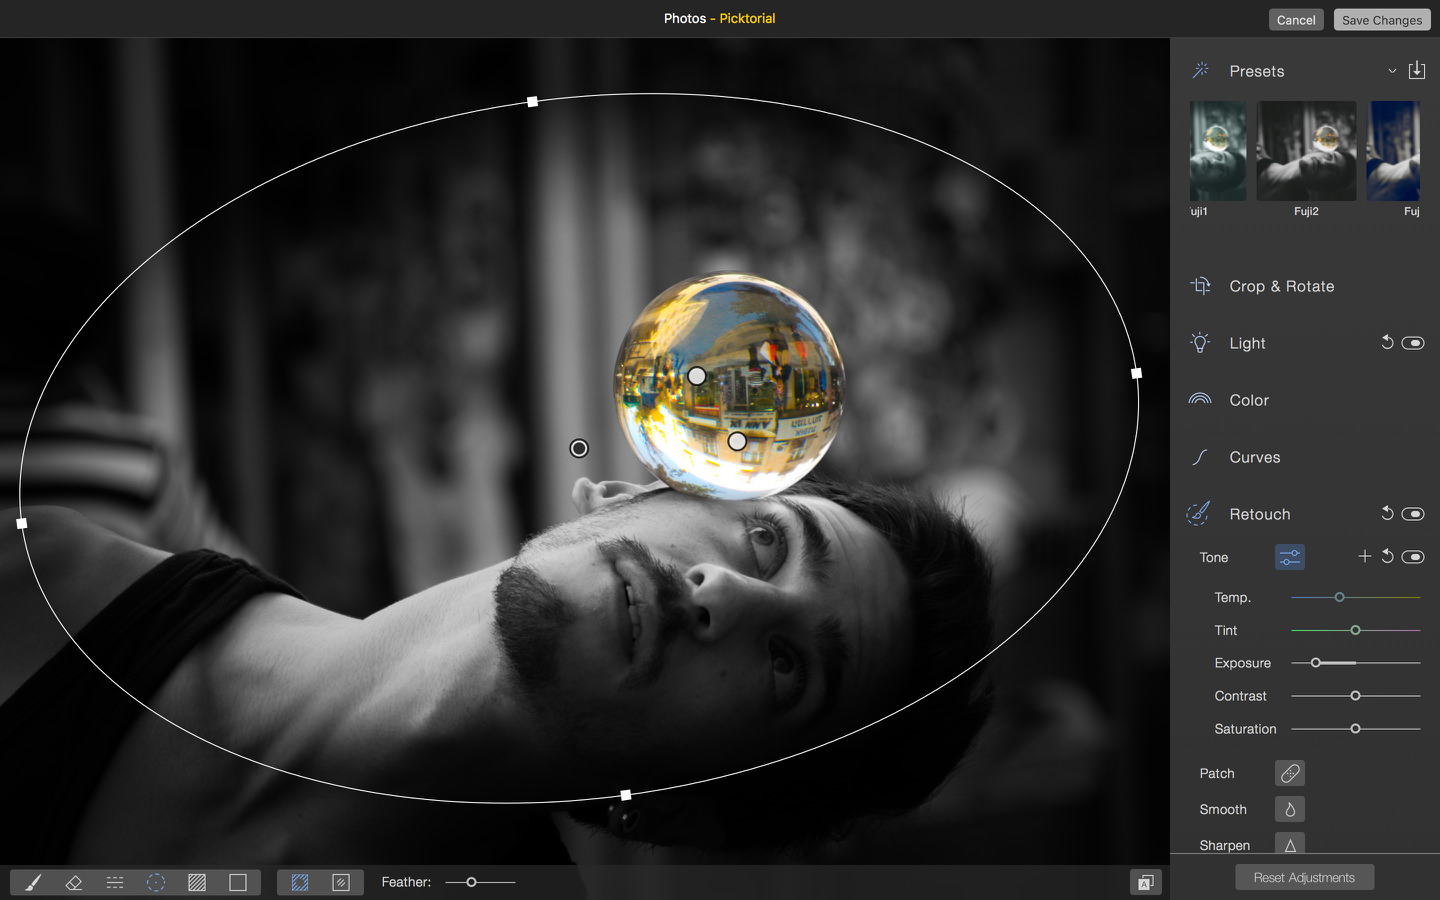Reset the Retouch adjustments arrow
1440x900 pixels.
pos(1387,513)
